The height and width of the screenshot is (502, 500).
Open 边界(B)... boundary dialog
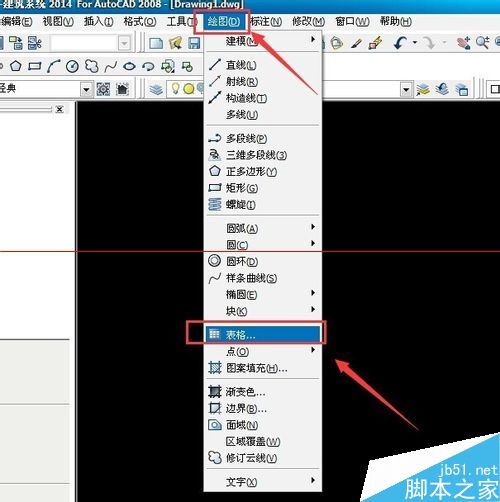click(x=263, y=408)
